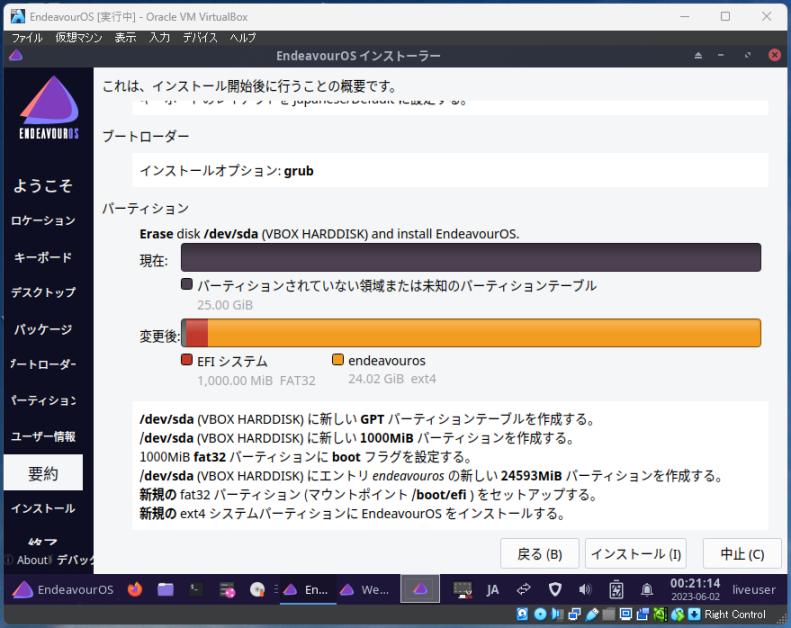Click the 'インストールオプション: grub' line
Screen dimensions: 791x628
tap(227, 171)
